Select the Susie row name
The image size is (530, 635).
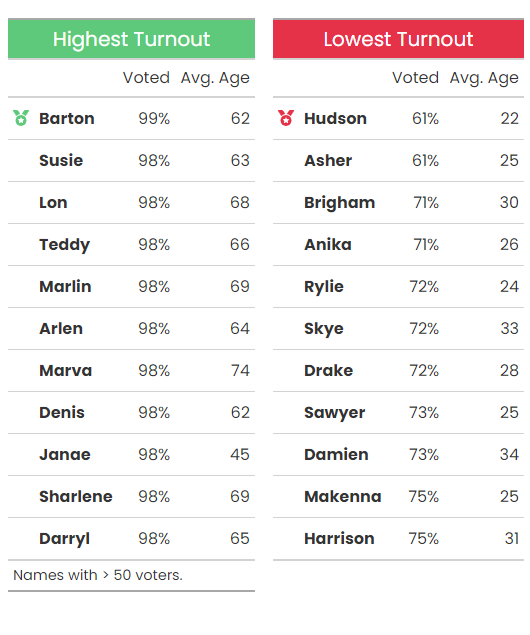61,161
